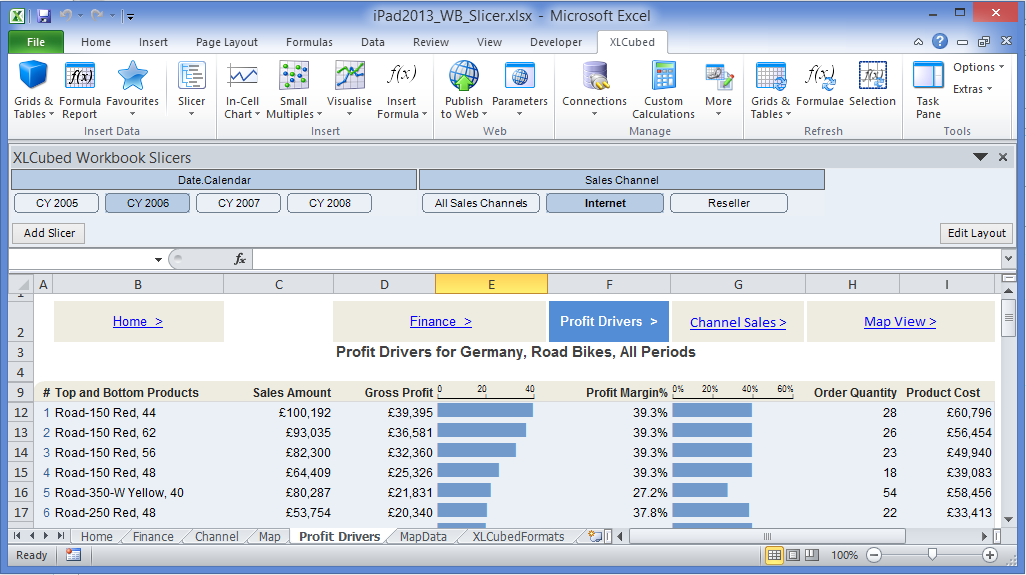This screenshot has width=1026, height=575.
Task: Click the vertical scrollbar down arrow
Action: click(x=1008, y=519)
